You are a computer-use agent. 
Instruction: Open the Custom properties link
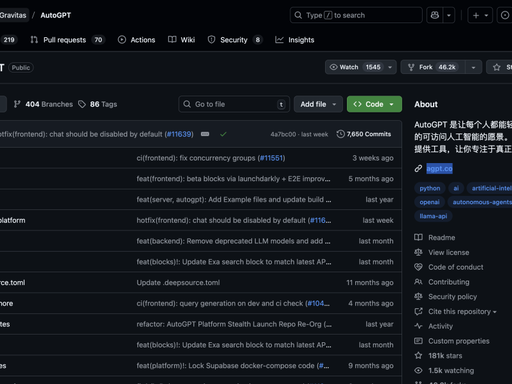pyautogui.click(x=459, y=341)
